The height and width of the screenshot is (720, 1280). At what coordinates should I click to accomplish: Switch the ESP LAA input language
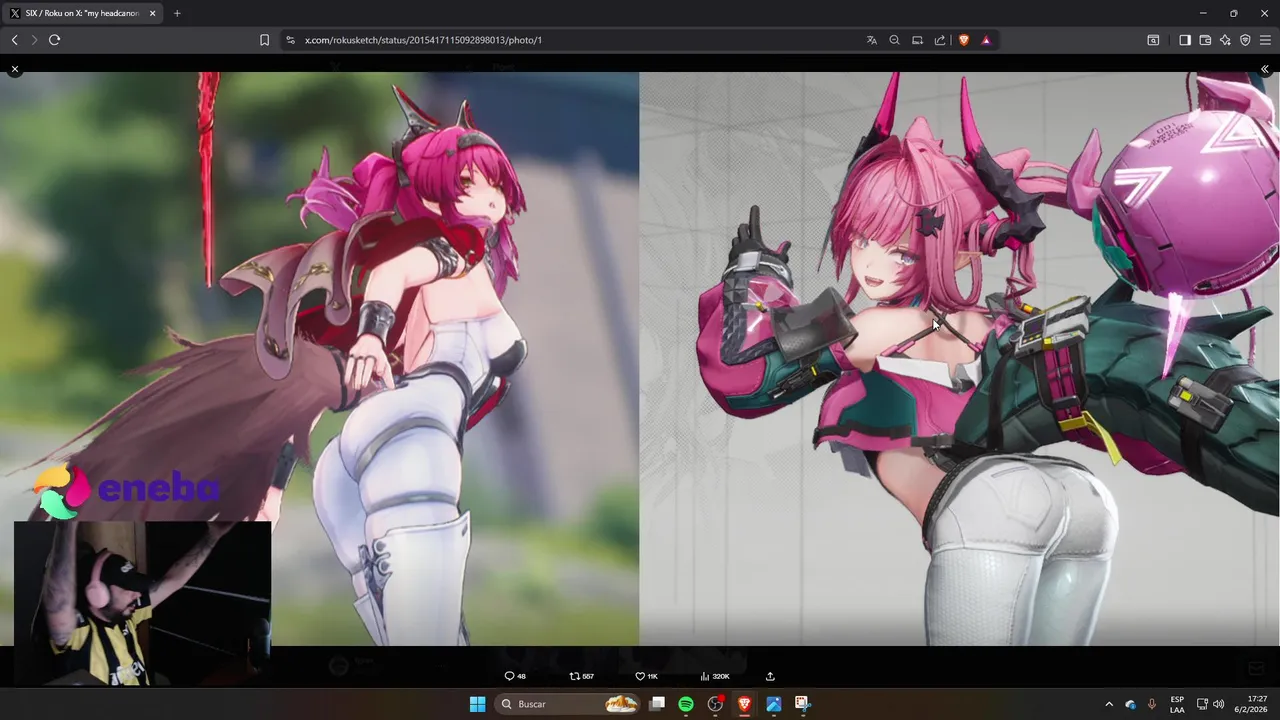pyautogui.click(x=1177, y=704)
